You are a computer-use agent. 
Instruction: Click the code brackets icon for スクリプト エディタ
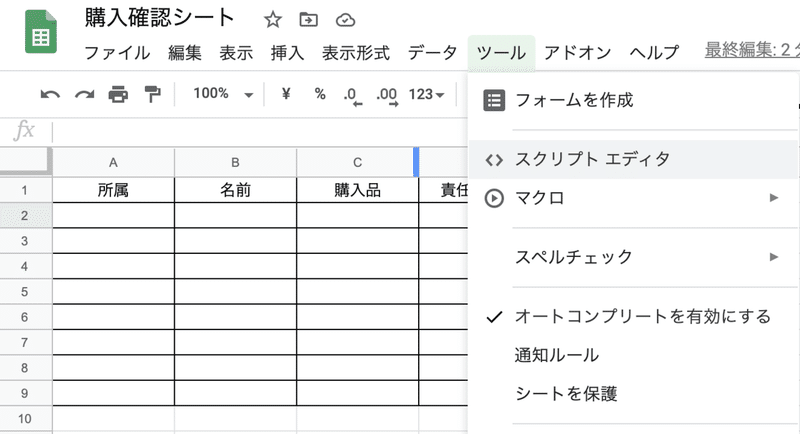(494, 160)
